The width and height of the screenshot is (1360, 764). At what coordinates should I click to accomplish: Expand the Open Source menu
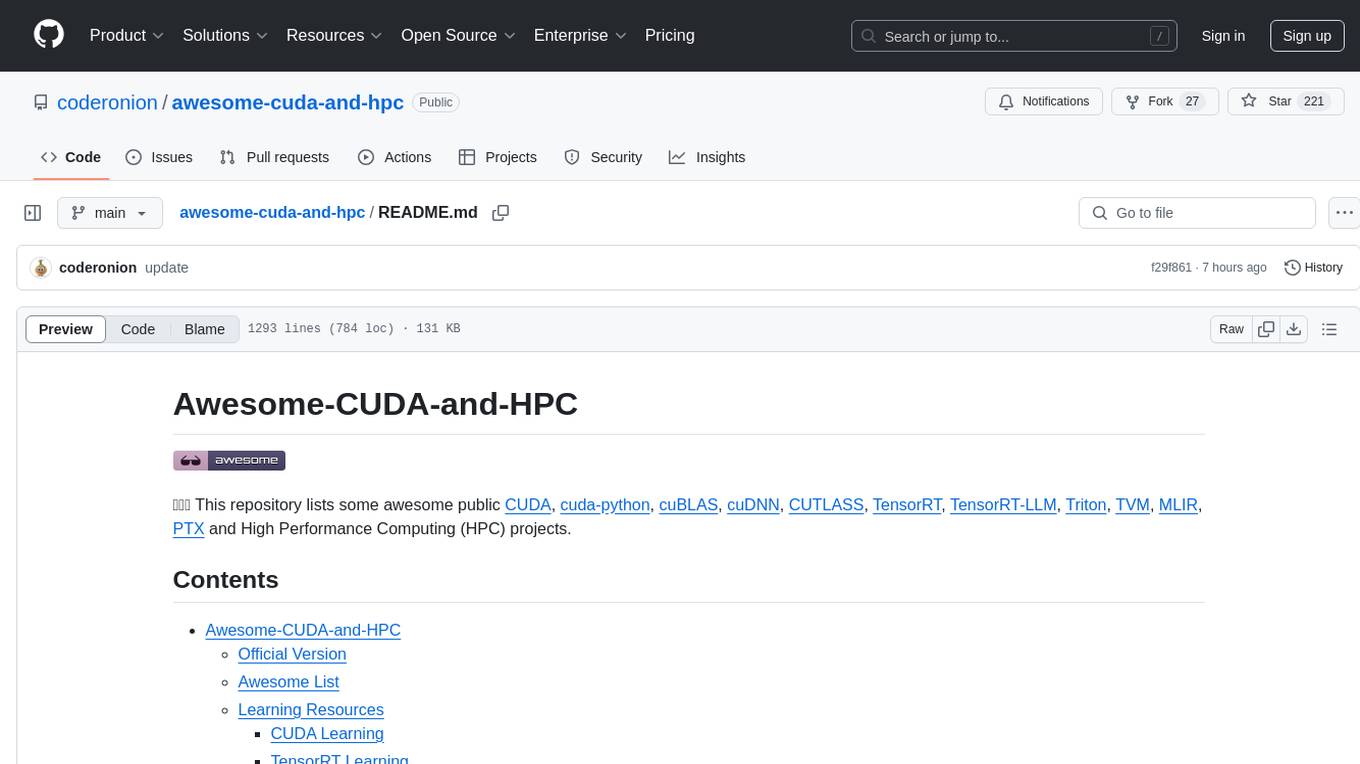pos(458,35)
